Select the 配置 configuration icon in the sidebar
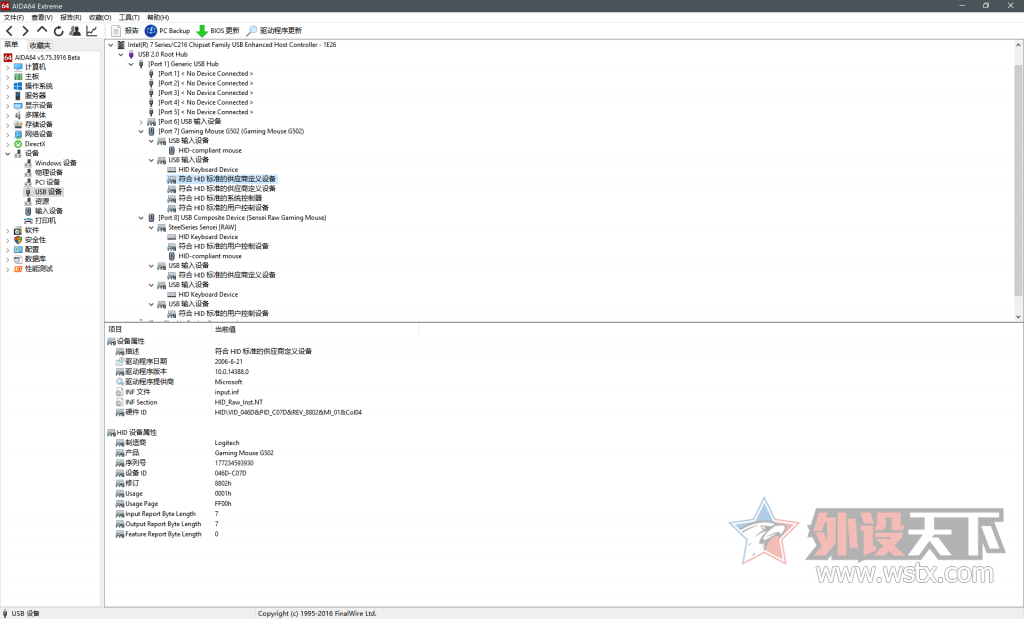The image size is (1024, 619). 18,249
